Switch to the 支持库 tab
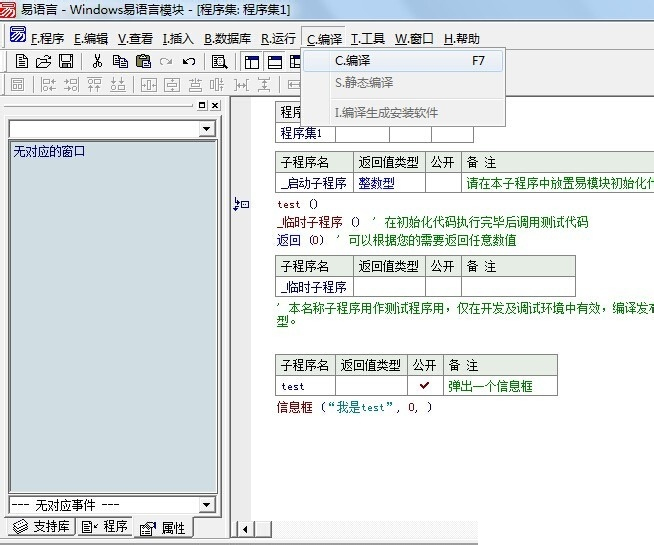 click(x=40, y=526)
